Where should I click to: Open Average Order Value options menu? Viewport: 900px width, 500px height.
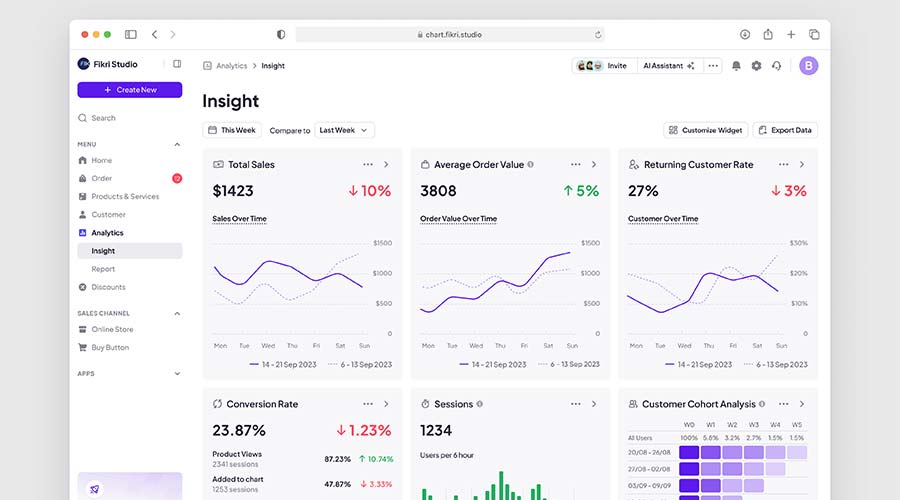576,165
